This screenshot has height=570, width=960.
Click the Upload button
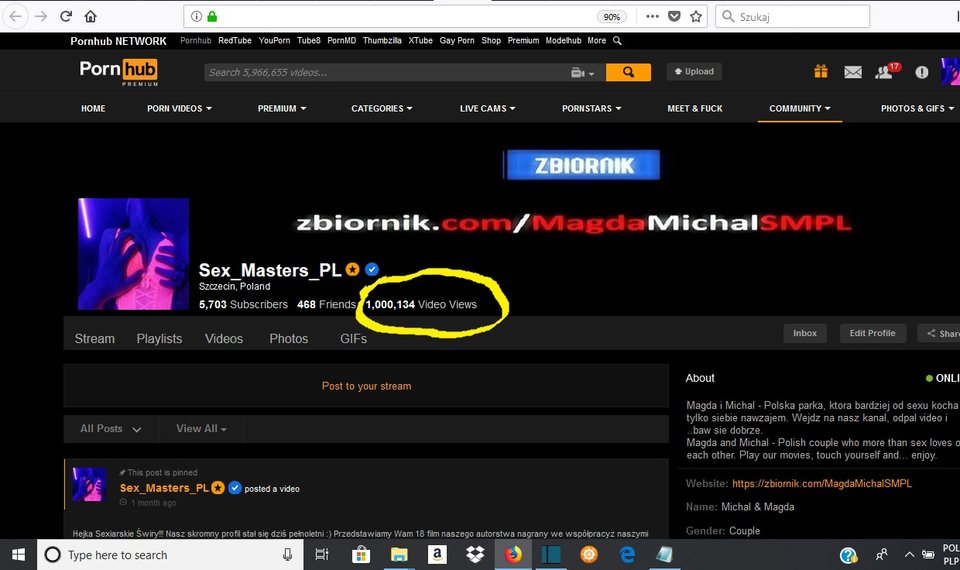(x=694, y=72)
